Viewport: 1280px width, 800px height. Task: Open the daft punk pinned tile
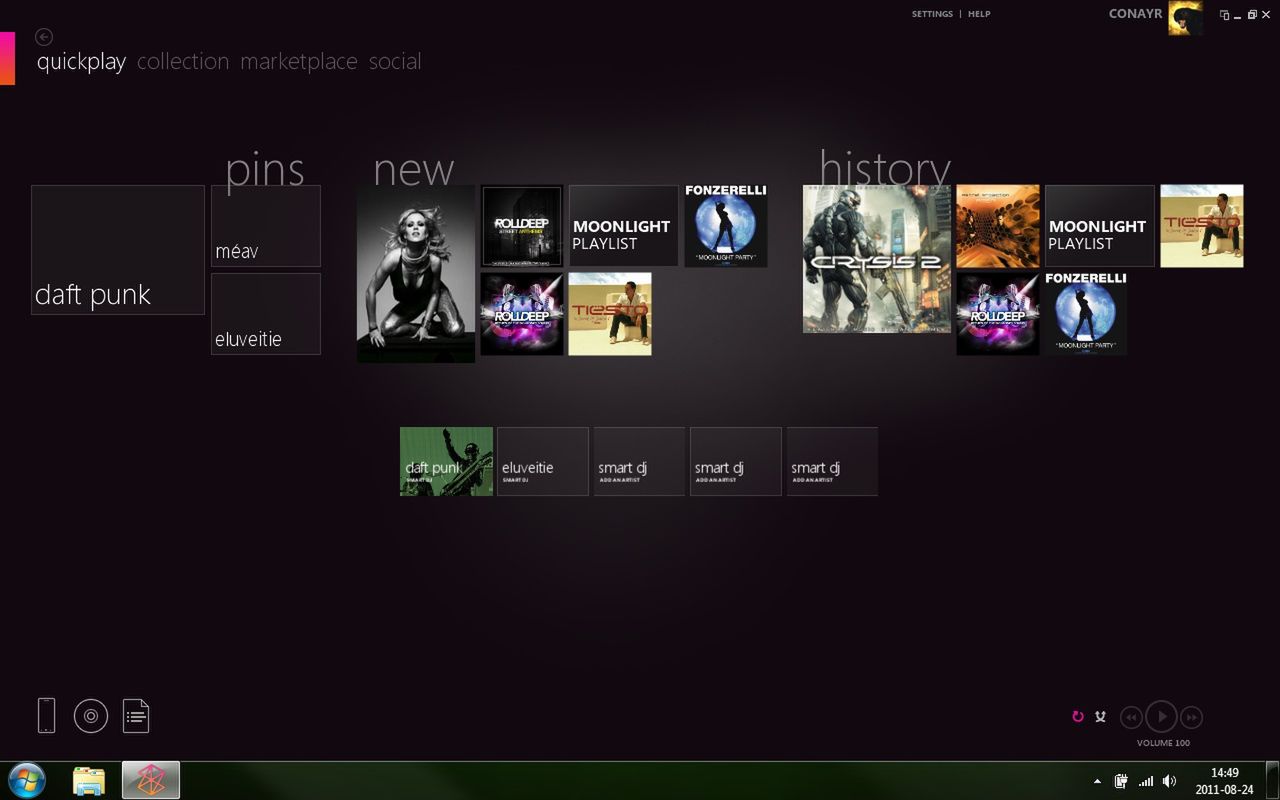tap(118, 250)
